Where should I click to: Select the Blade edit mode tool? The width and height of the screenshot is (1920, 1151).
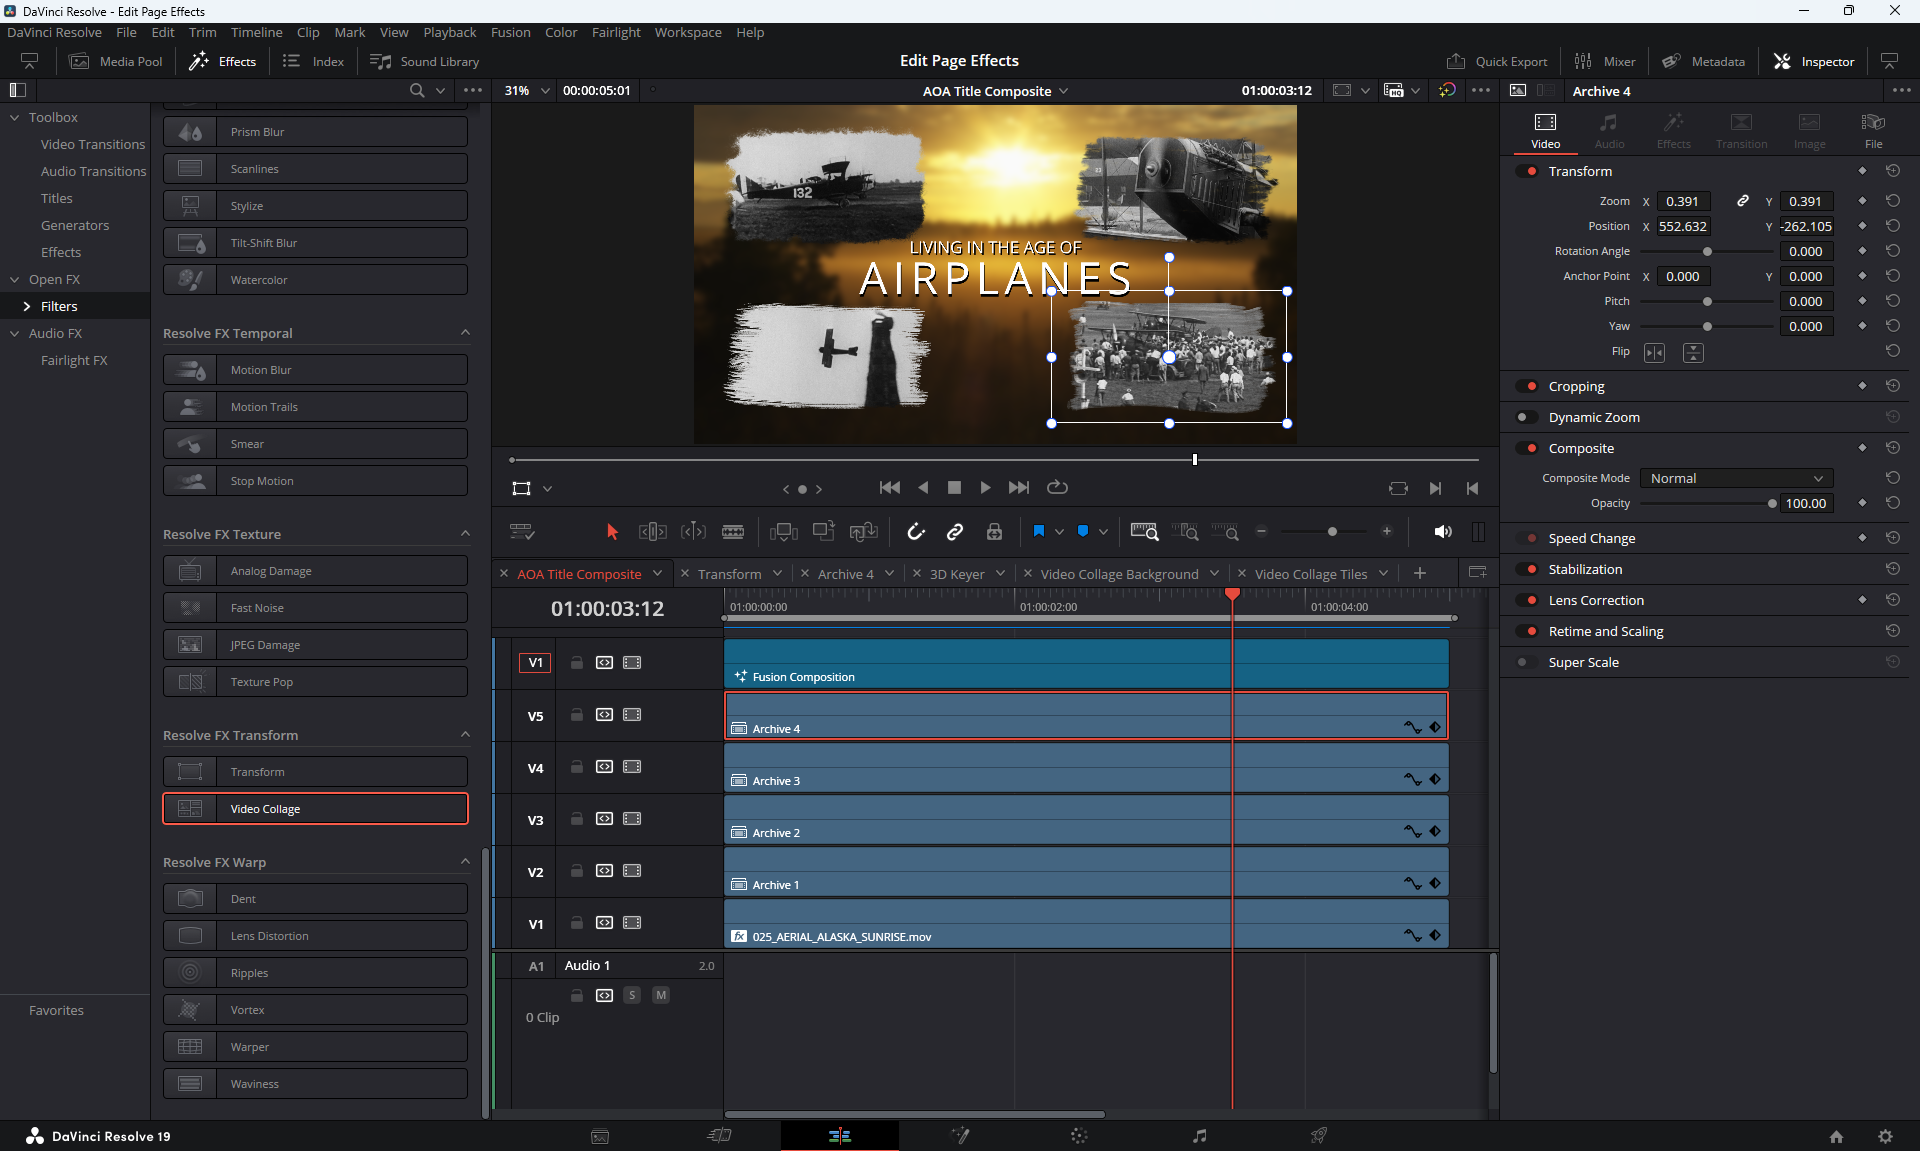733,532
